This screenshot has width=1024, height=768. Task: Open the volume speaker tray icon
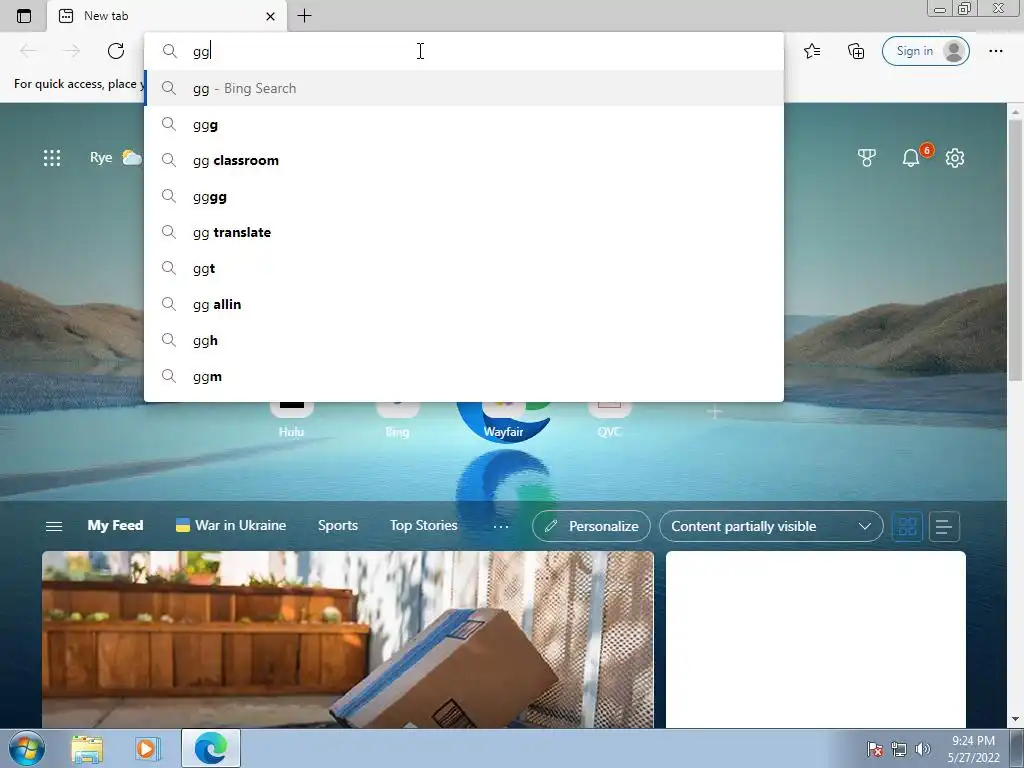pos(922,749)
